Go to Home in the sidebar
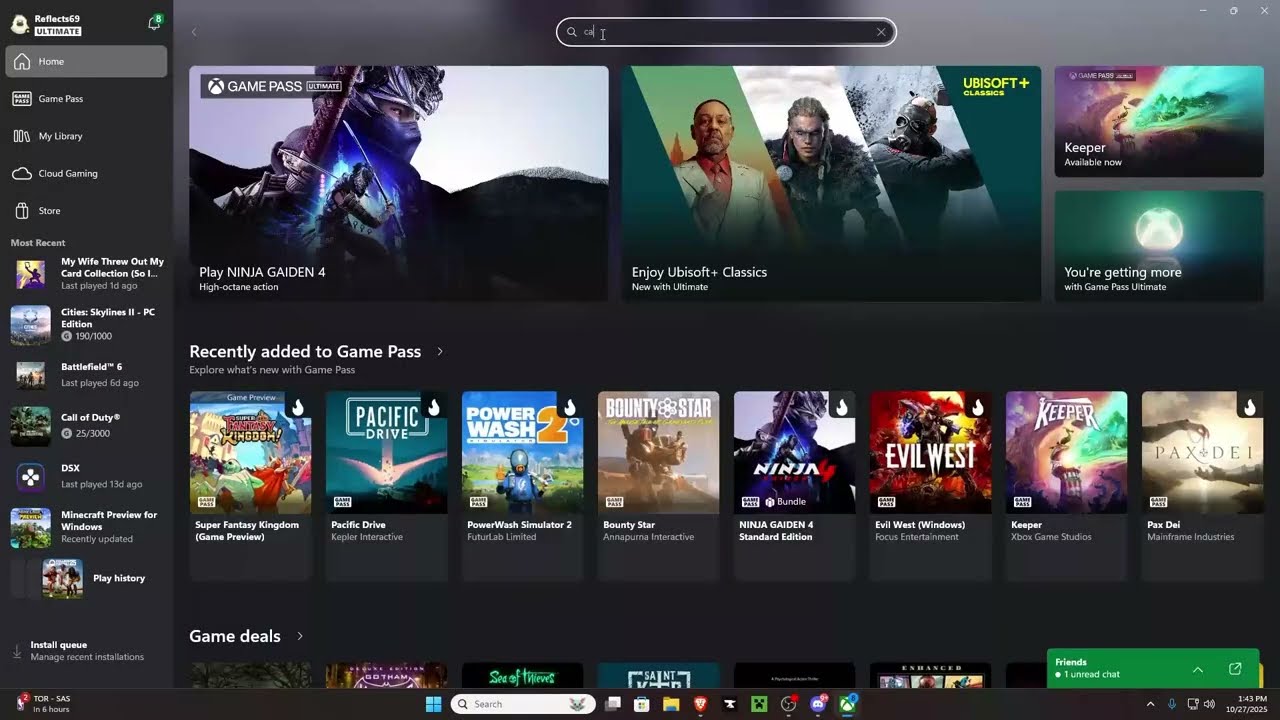 (x=86, y=61)
